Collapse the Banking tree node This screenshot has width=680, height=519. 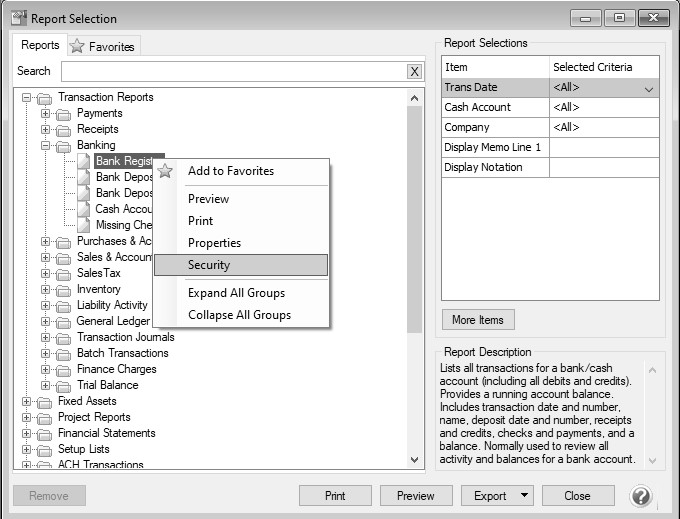[45, 145]
